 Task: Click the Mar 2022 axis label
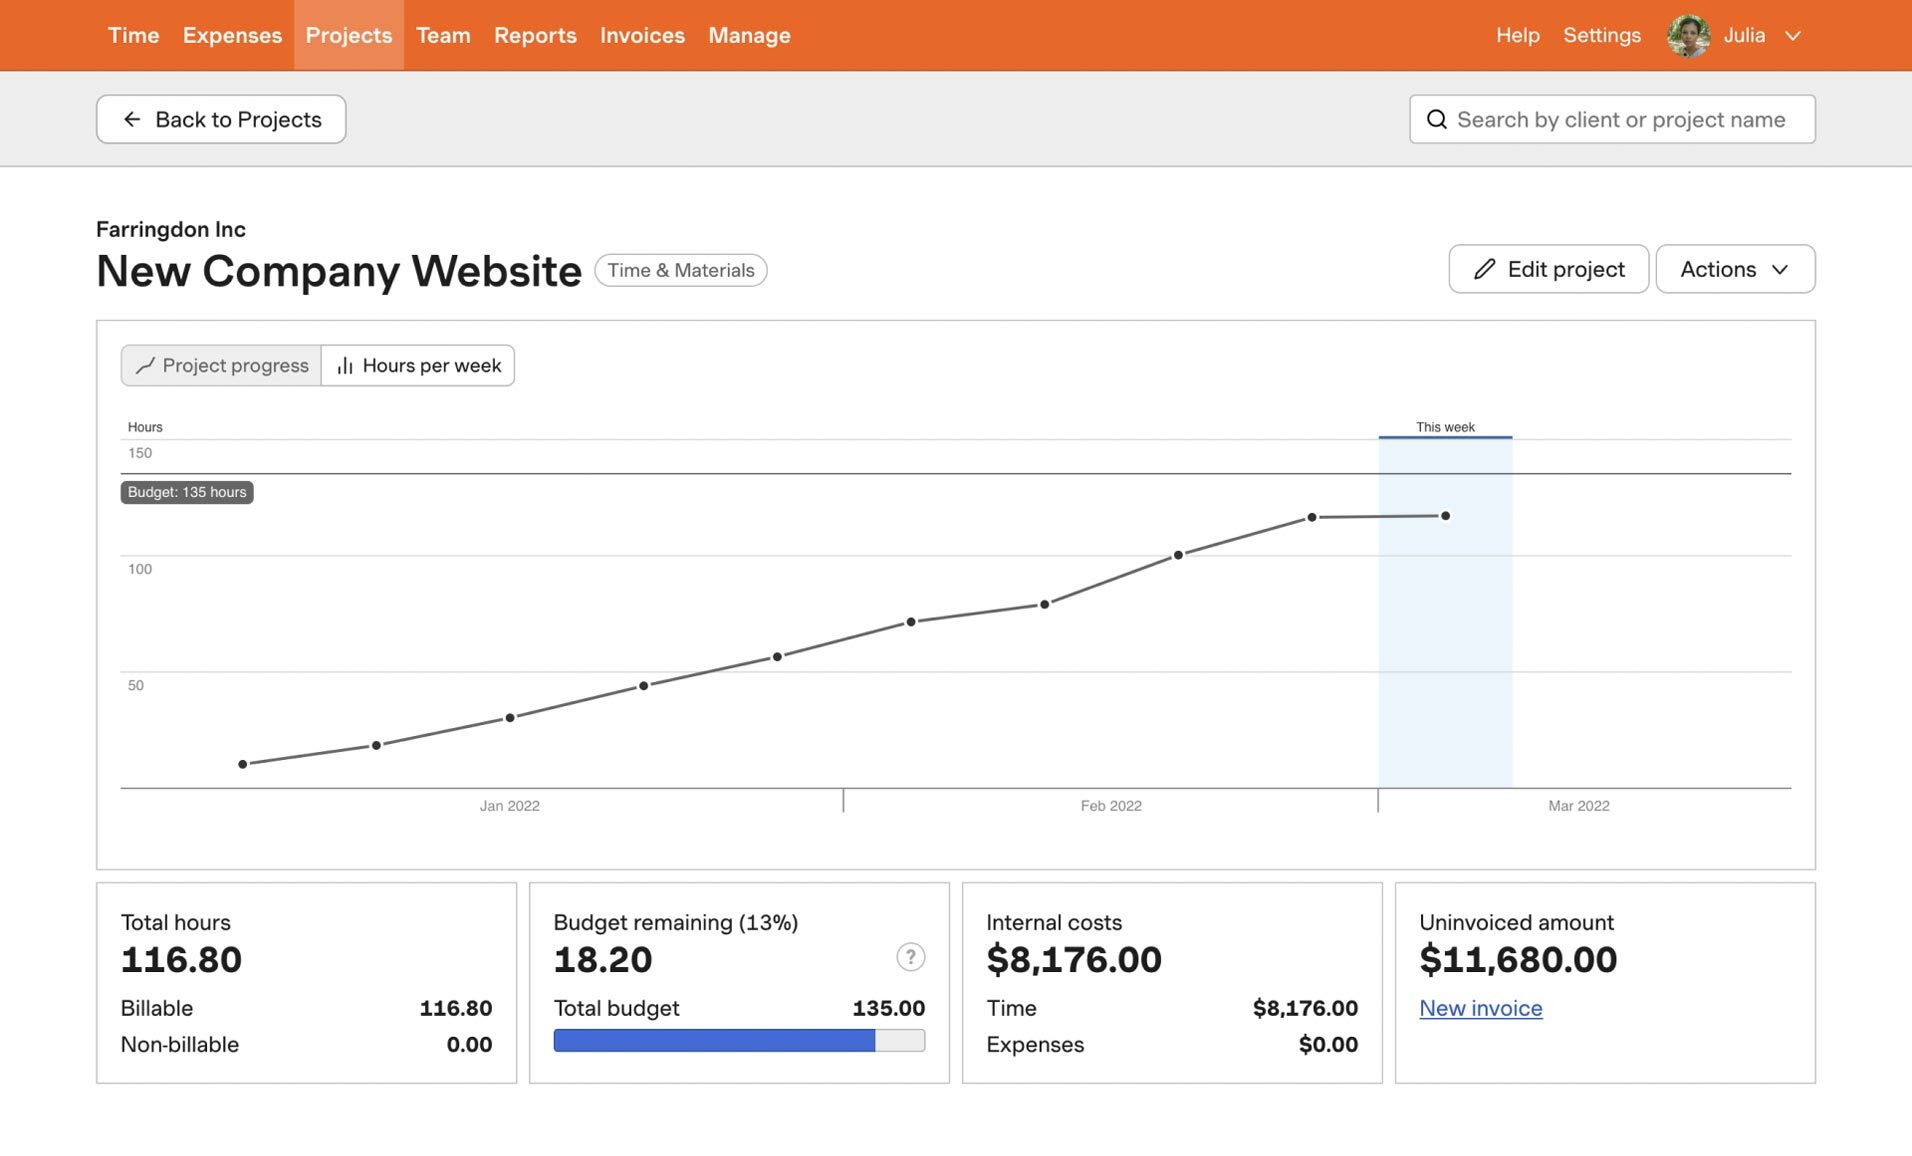(1579, 806)
